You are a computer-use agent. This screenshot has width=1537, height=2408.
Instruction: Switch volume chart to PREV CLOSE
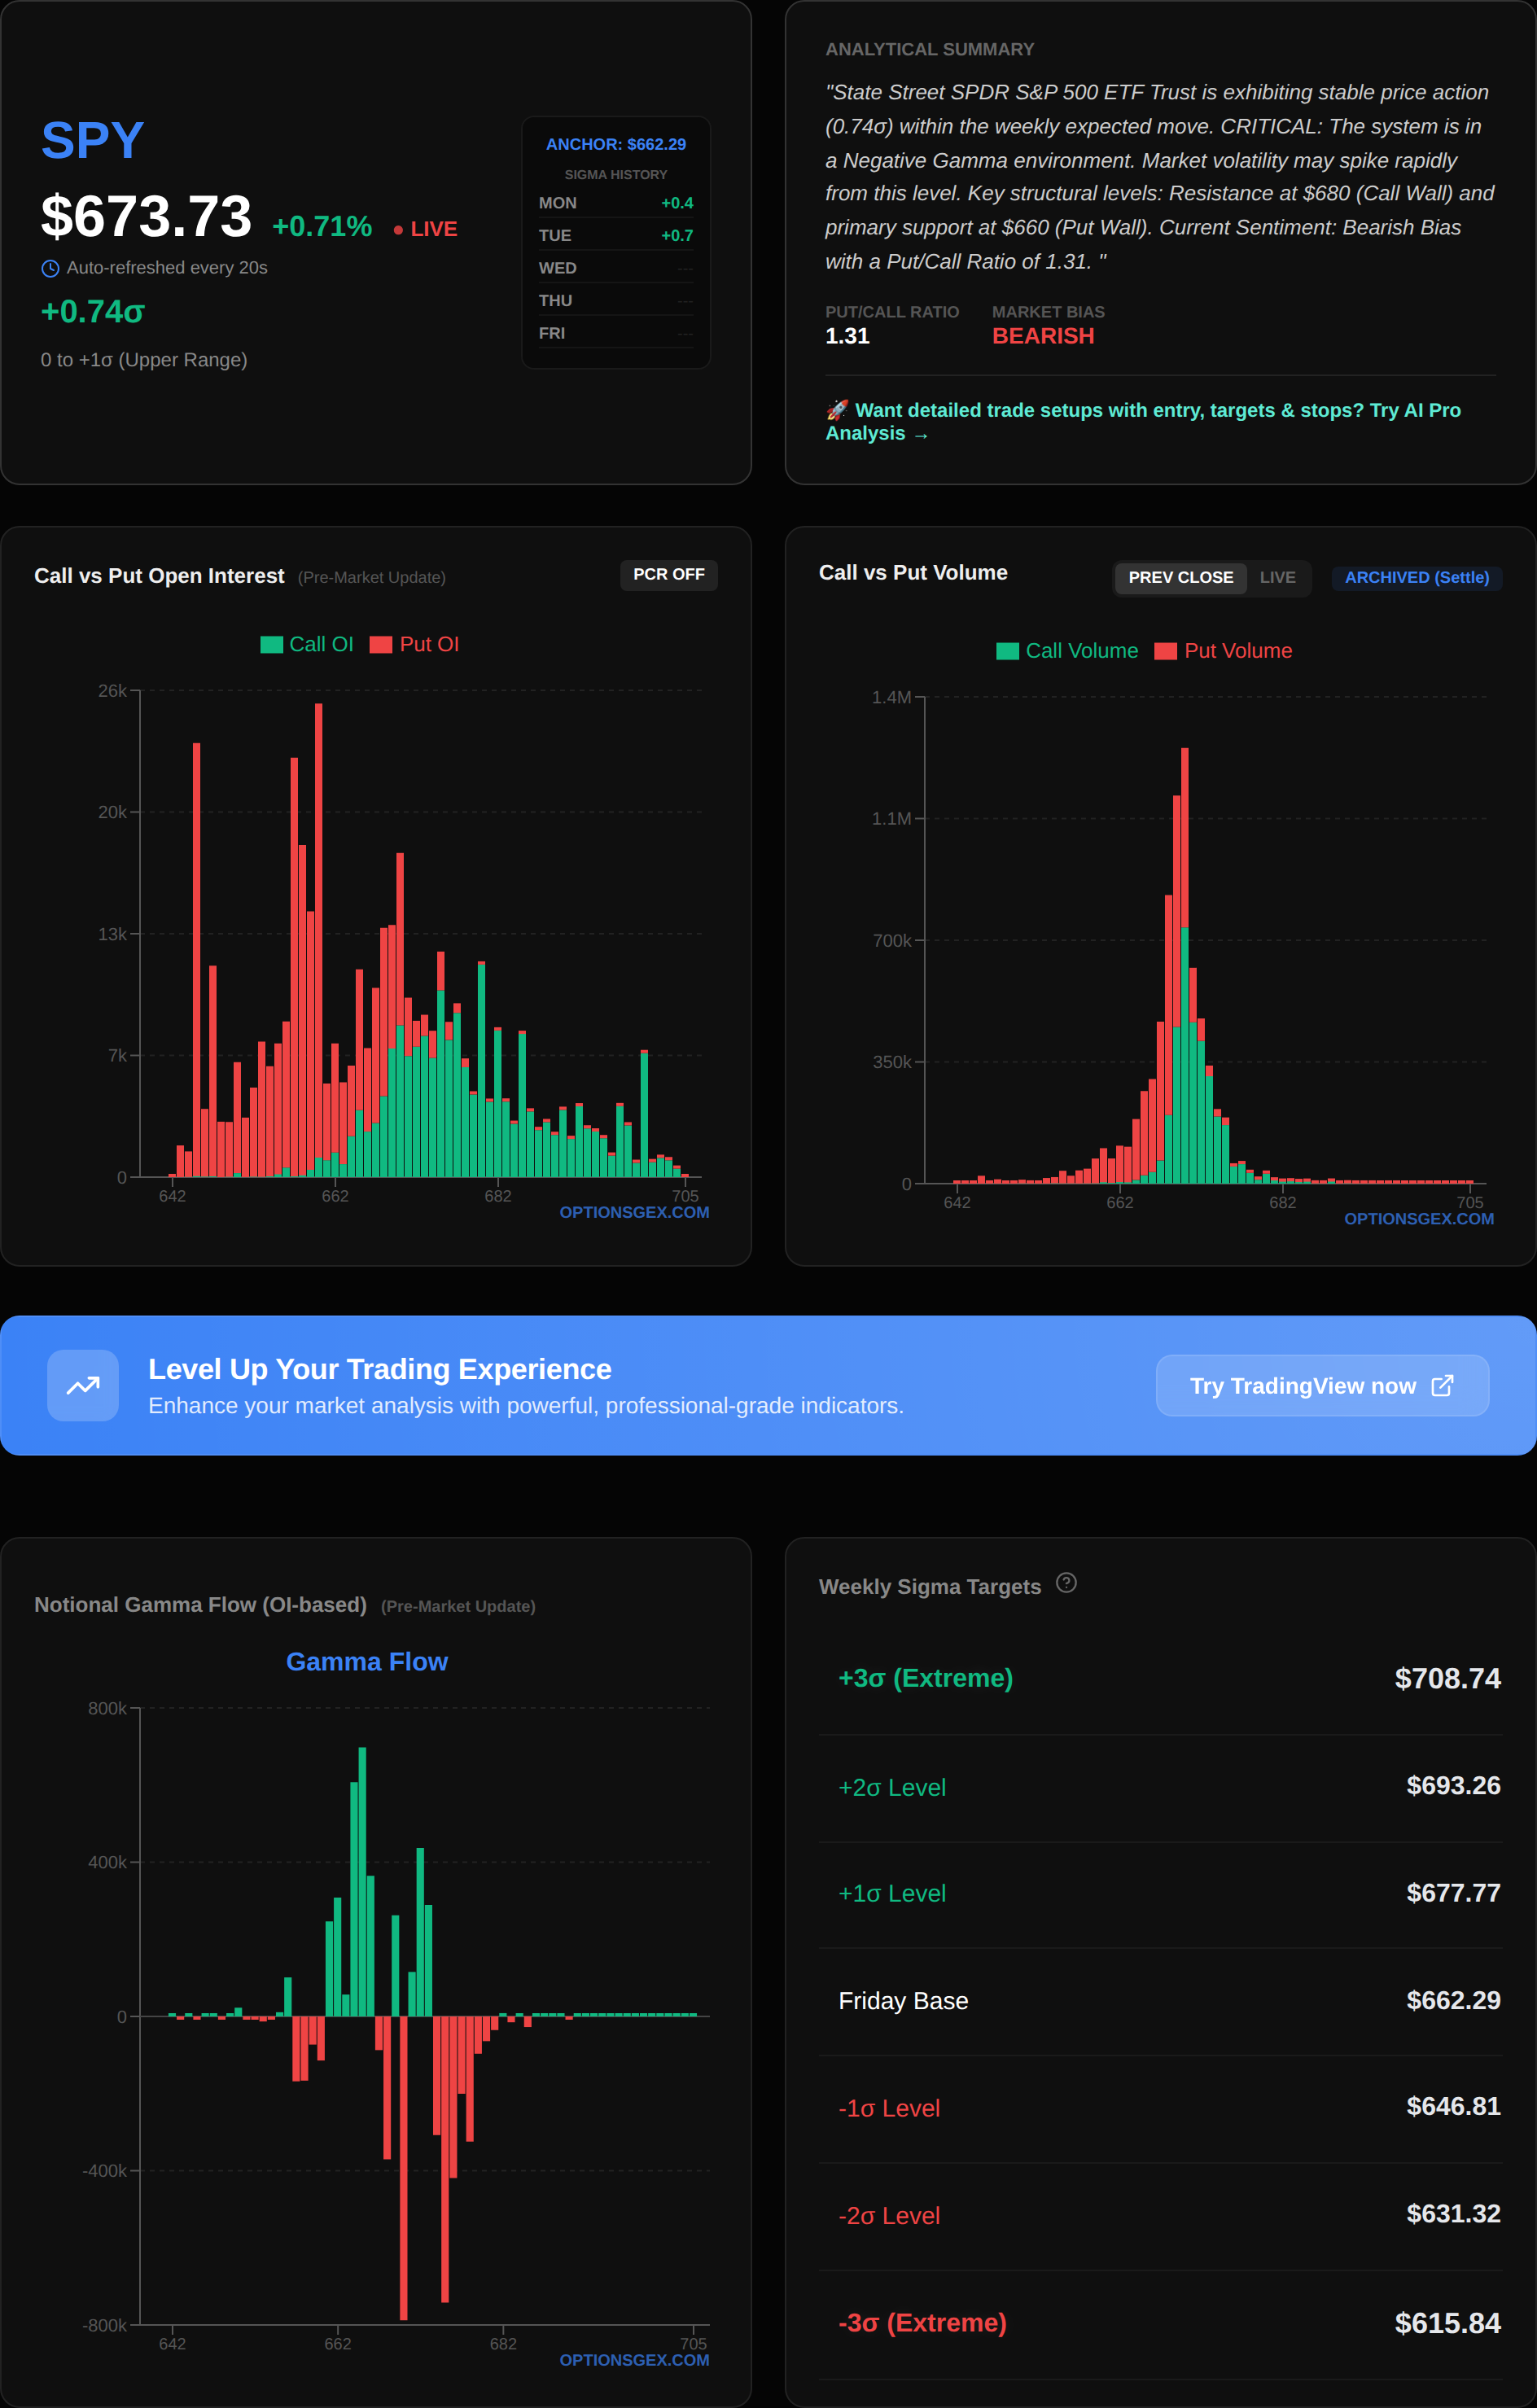point(1180,577)
